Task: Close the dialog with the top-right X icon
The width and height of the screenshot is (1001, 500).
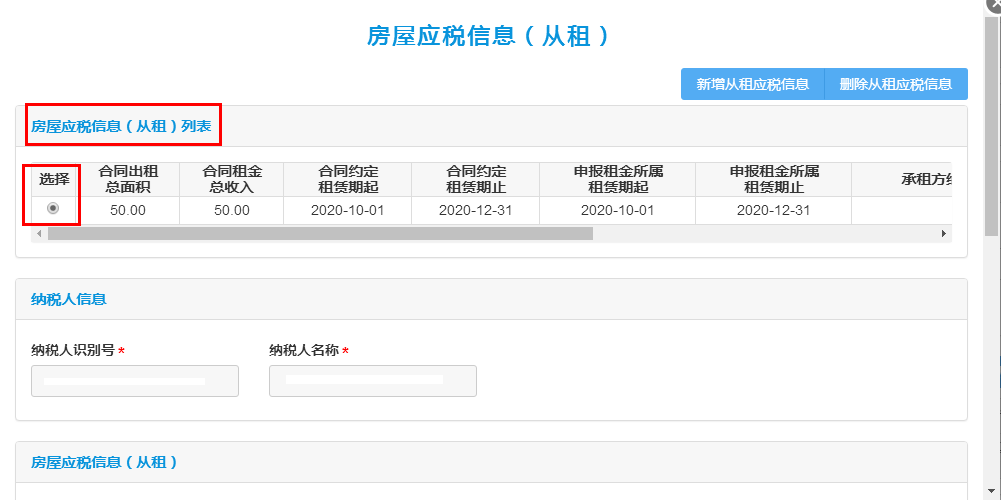Action: click(x=993, y=5)
